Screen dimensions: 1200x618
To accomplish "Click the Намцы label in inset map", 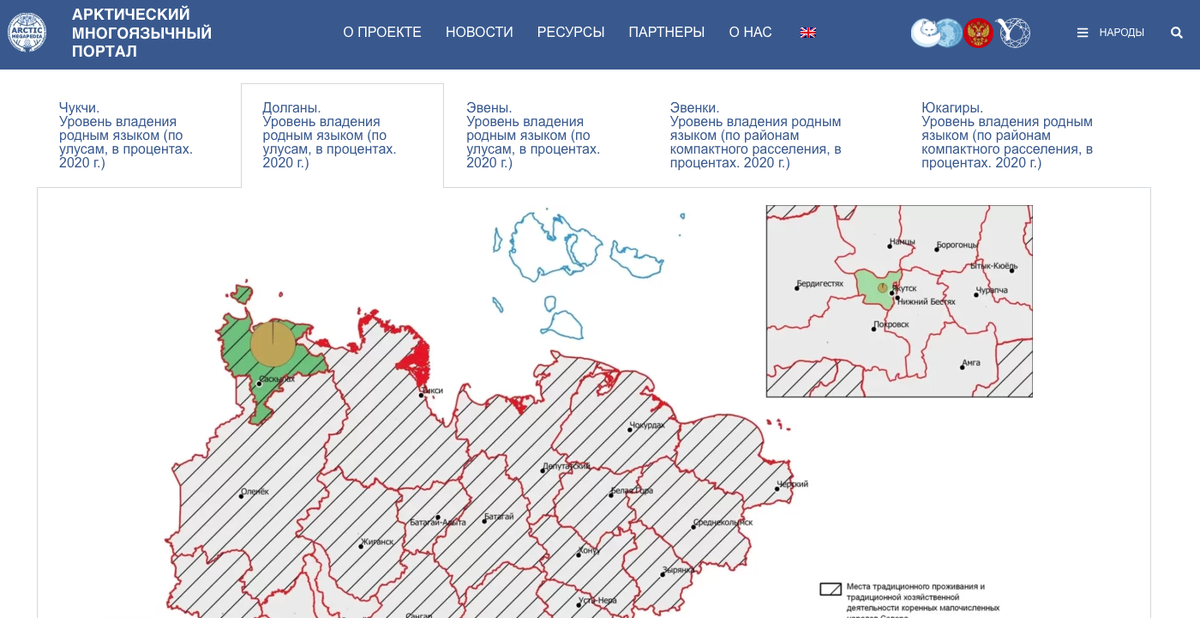I will (902, 242).
